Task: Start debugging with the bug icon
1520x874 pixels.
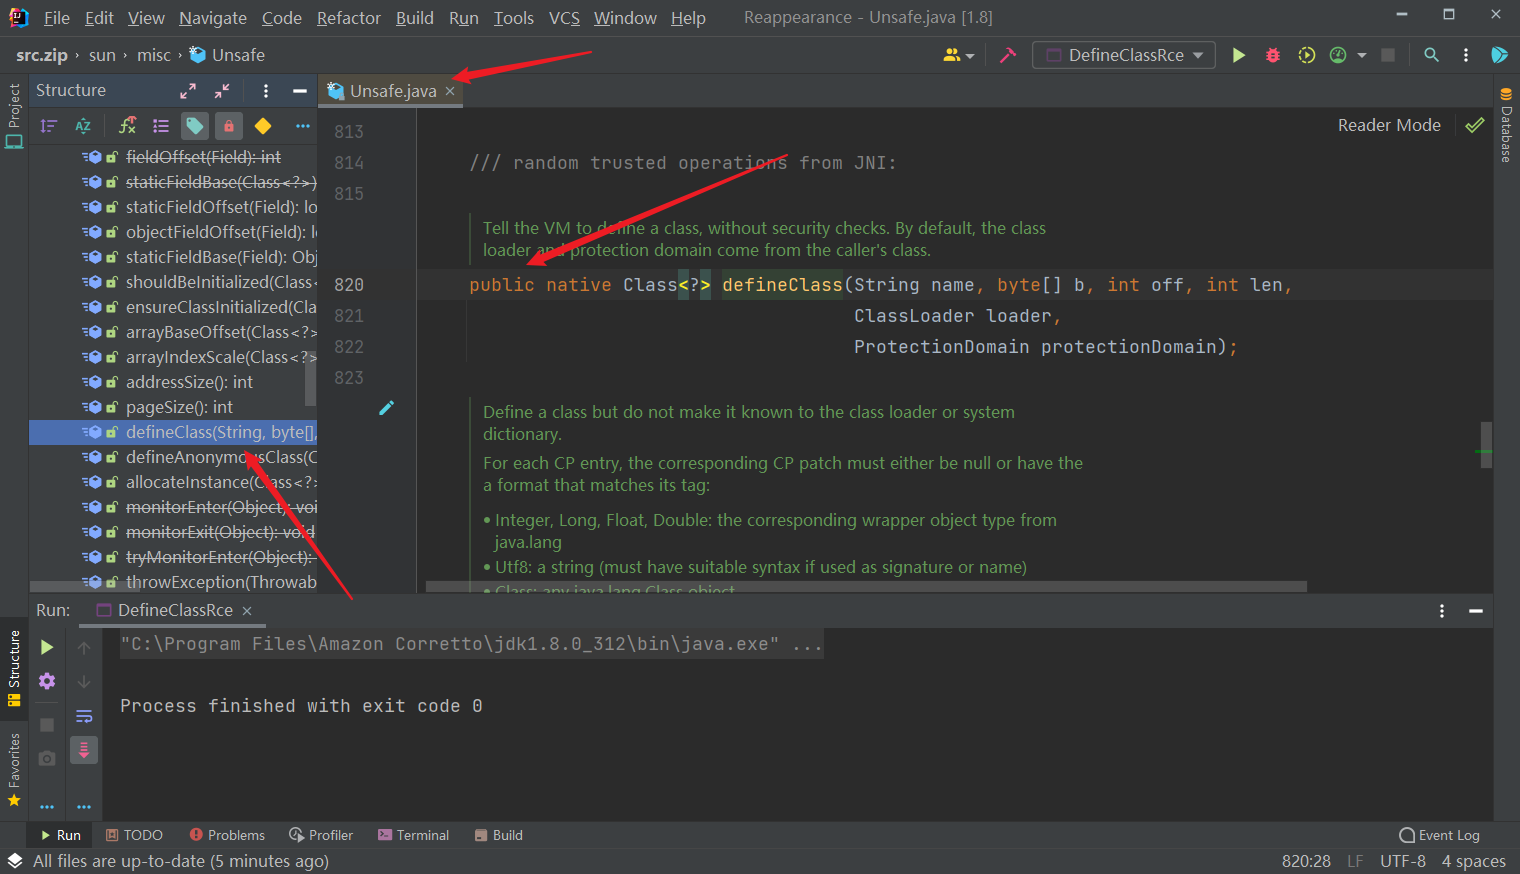Action: [x=1272, y=55]
